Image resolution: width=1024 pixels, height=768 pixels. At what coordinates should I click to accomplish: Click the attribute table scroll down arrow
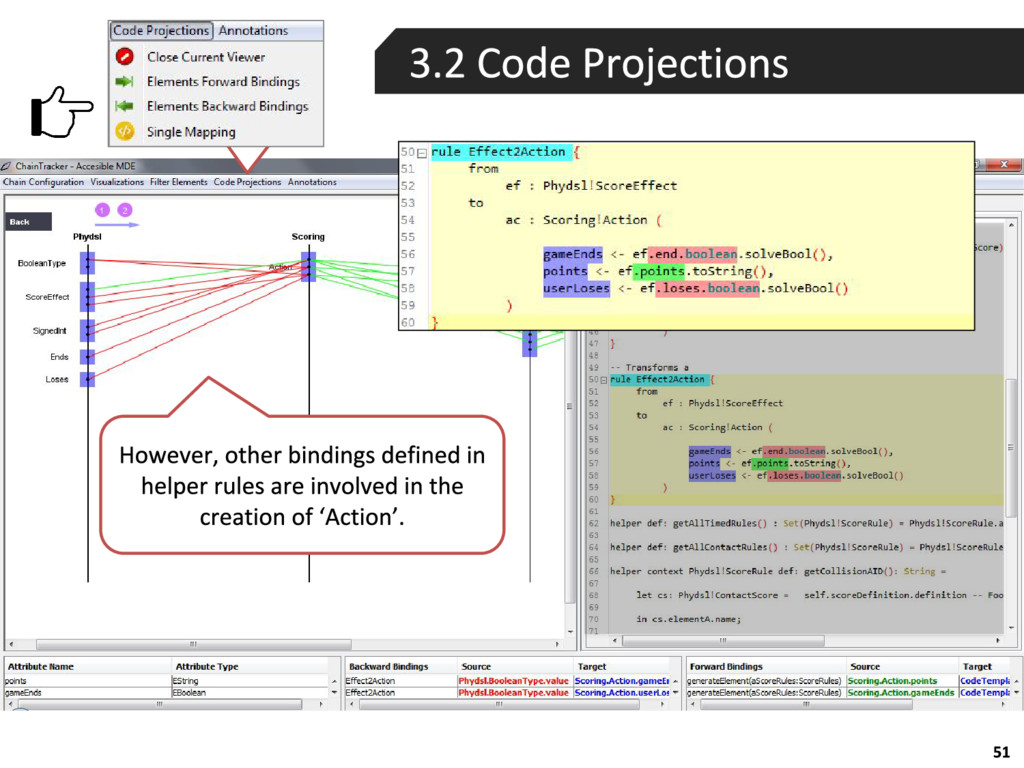pyautogui.click(x=334, y=693)
